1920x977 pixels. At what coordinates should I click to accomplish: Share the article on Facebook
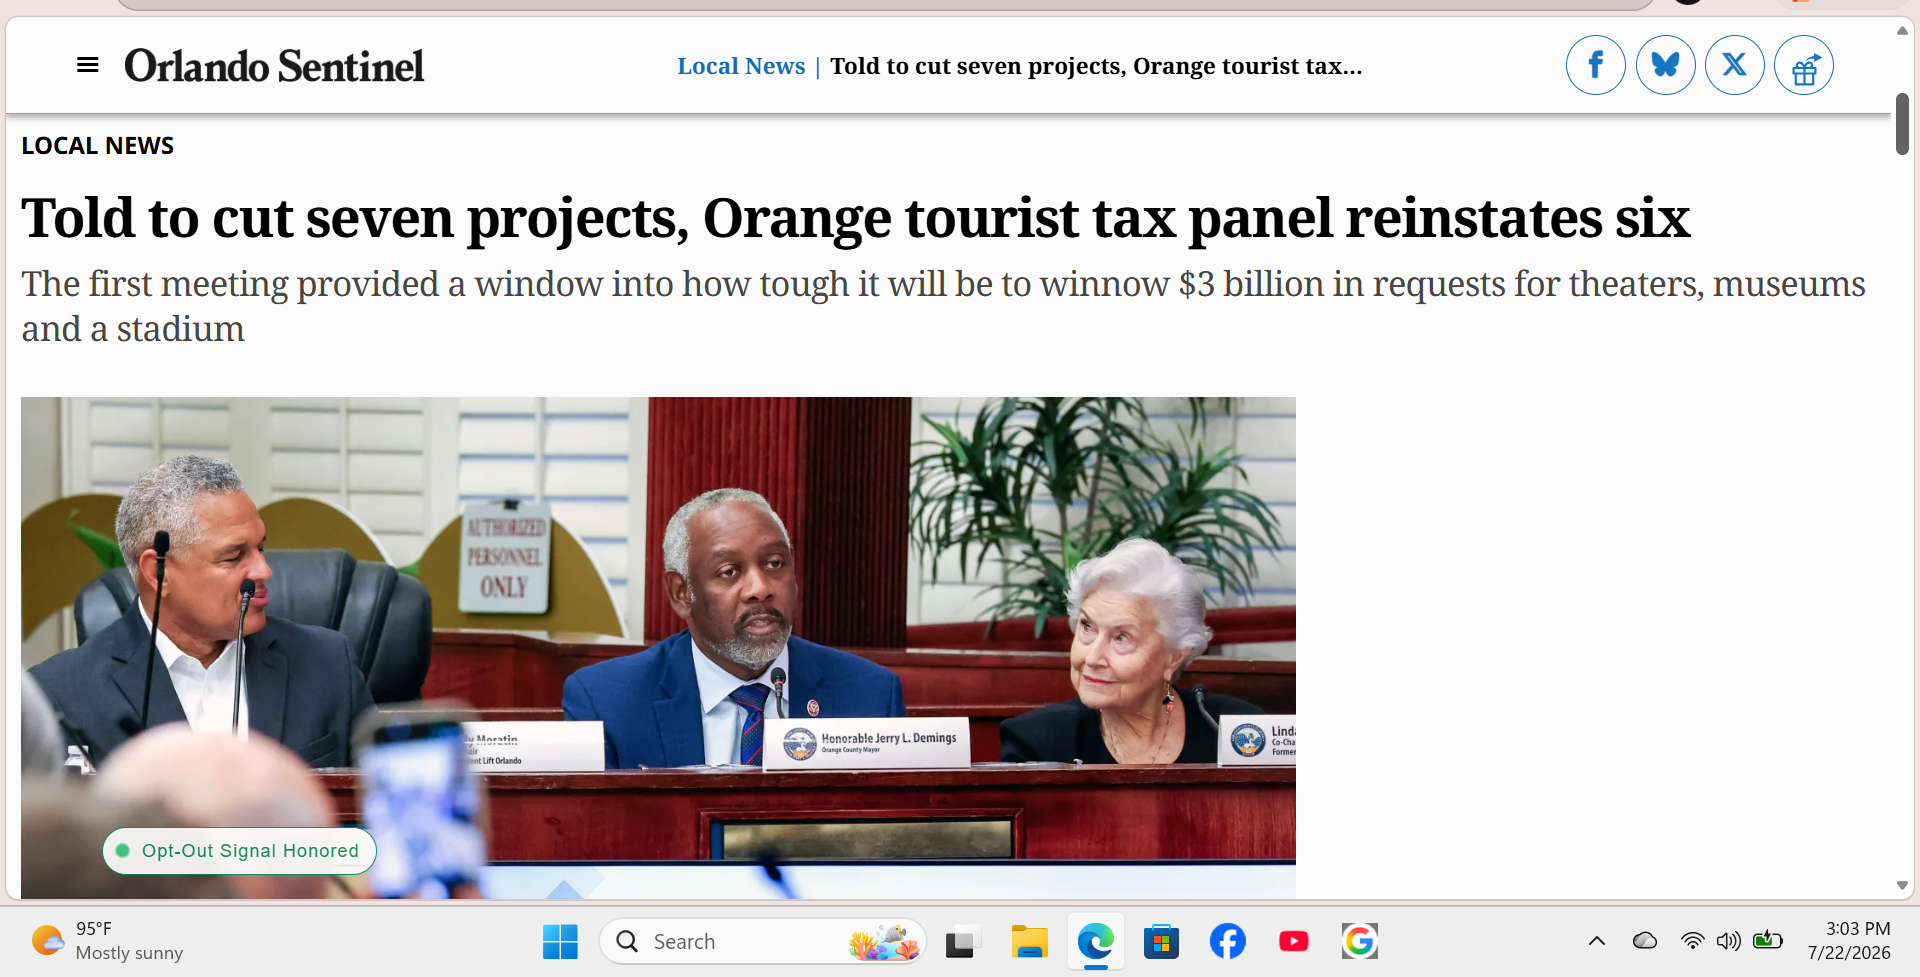tap(1596, 66)
